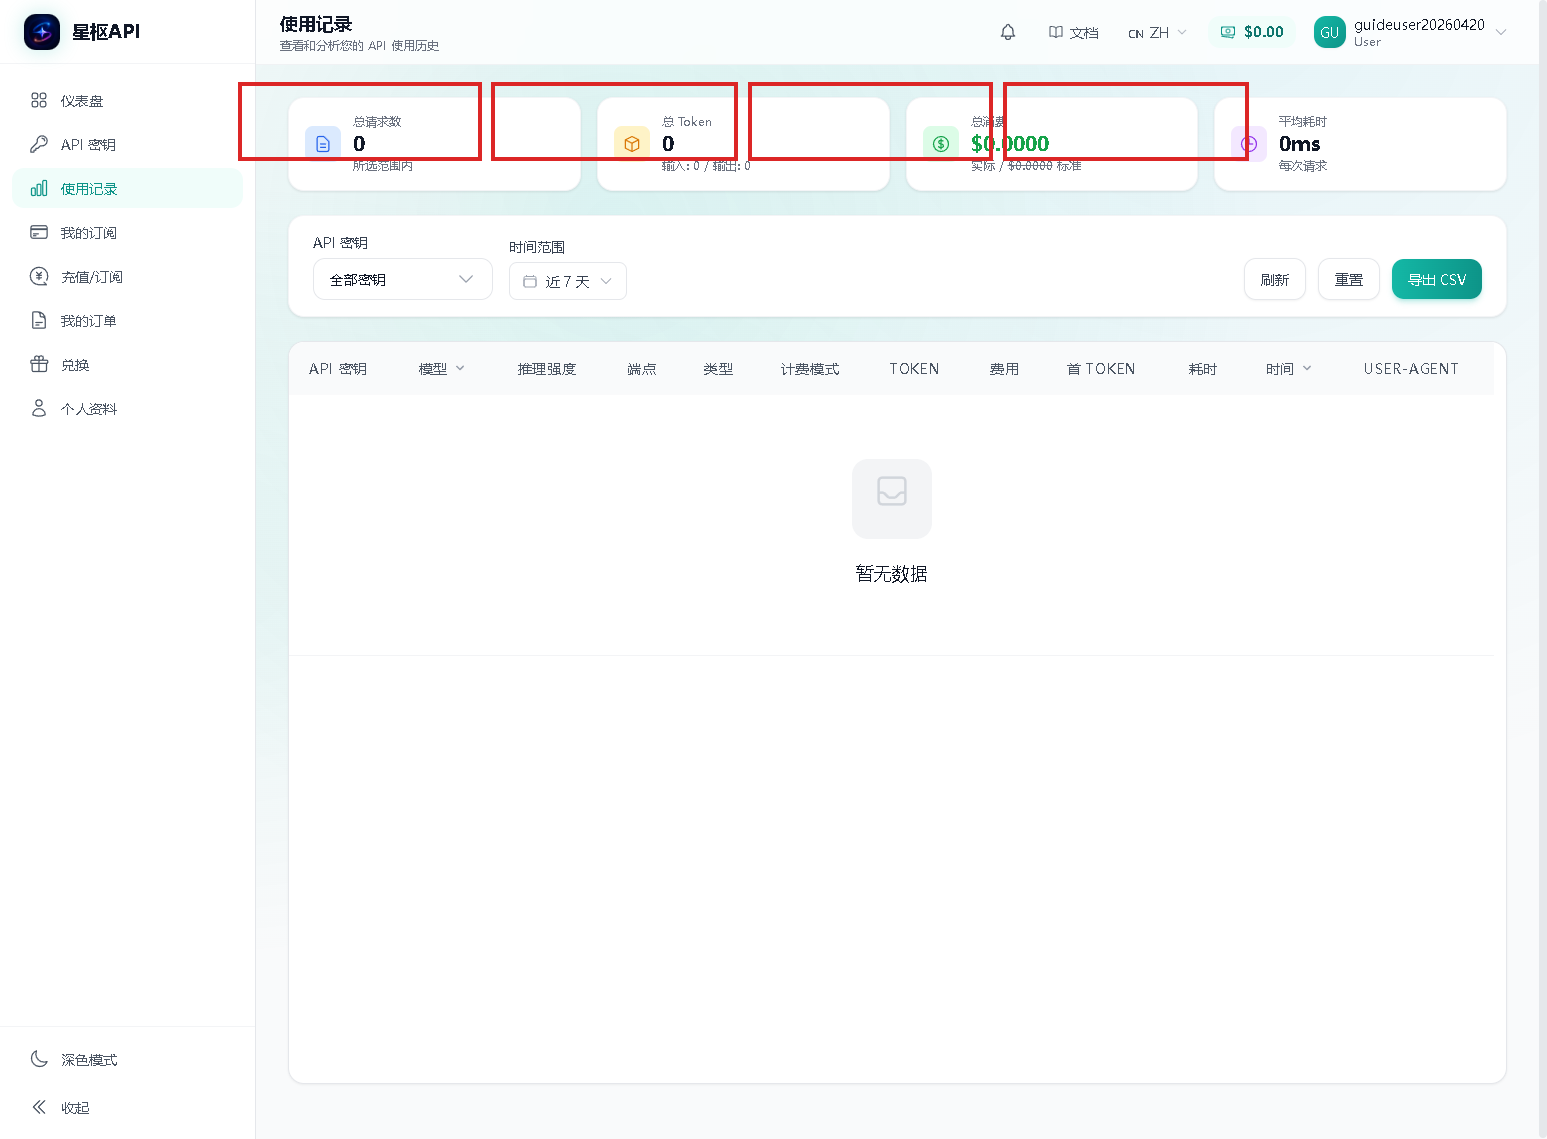Go to 仪表盘 dashboard in sidebar
Image resolution: width=1547 pixels, height=1139 pixels.
click(81, 101)
